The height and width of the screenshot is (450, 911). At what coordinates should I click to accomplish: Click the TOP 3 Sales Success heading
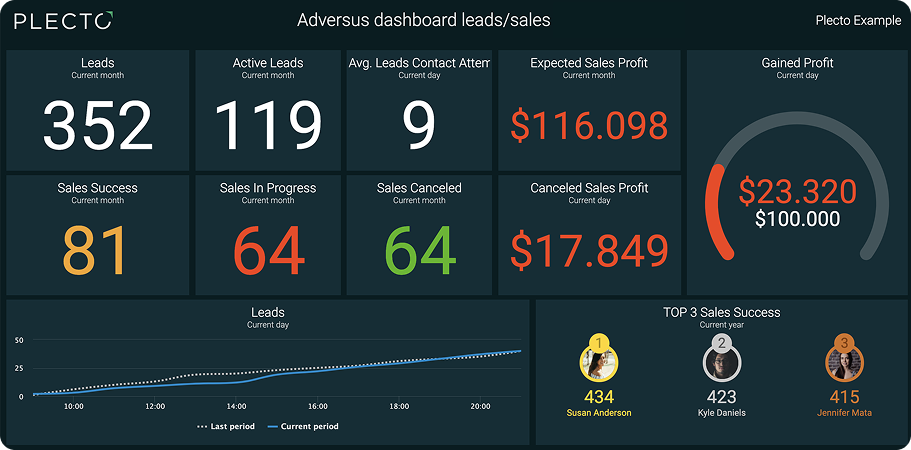point(721,312)
